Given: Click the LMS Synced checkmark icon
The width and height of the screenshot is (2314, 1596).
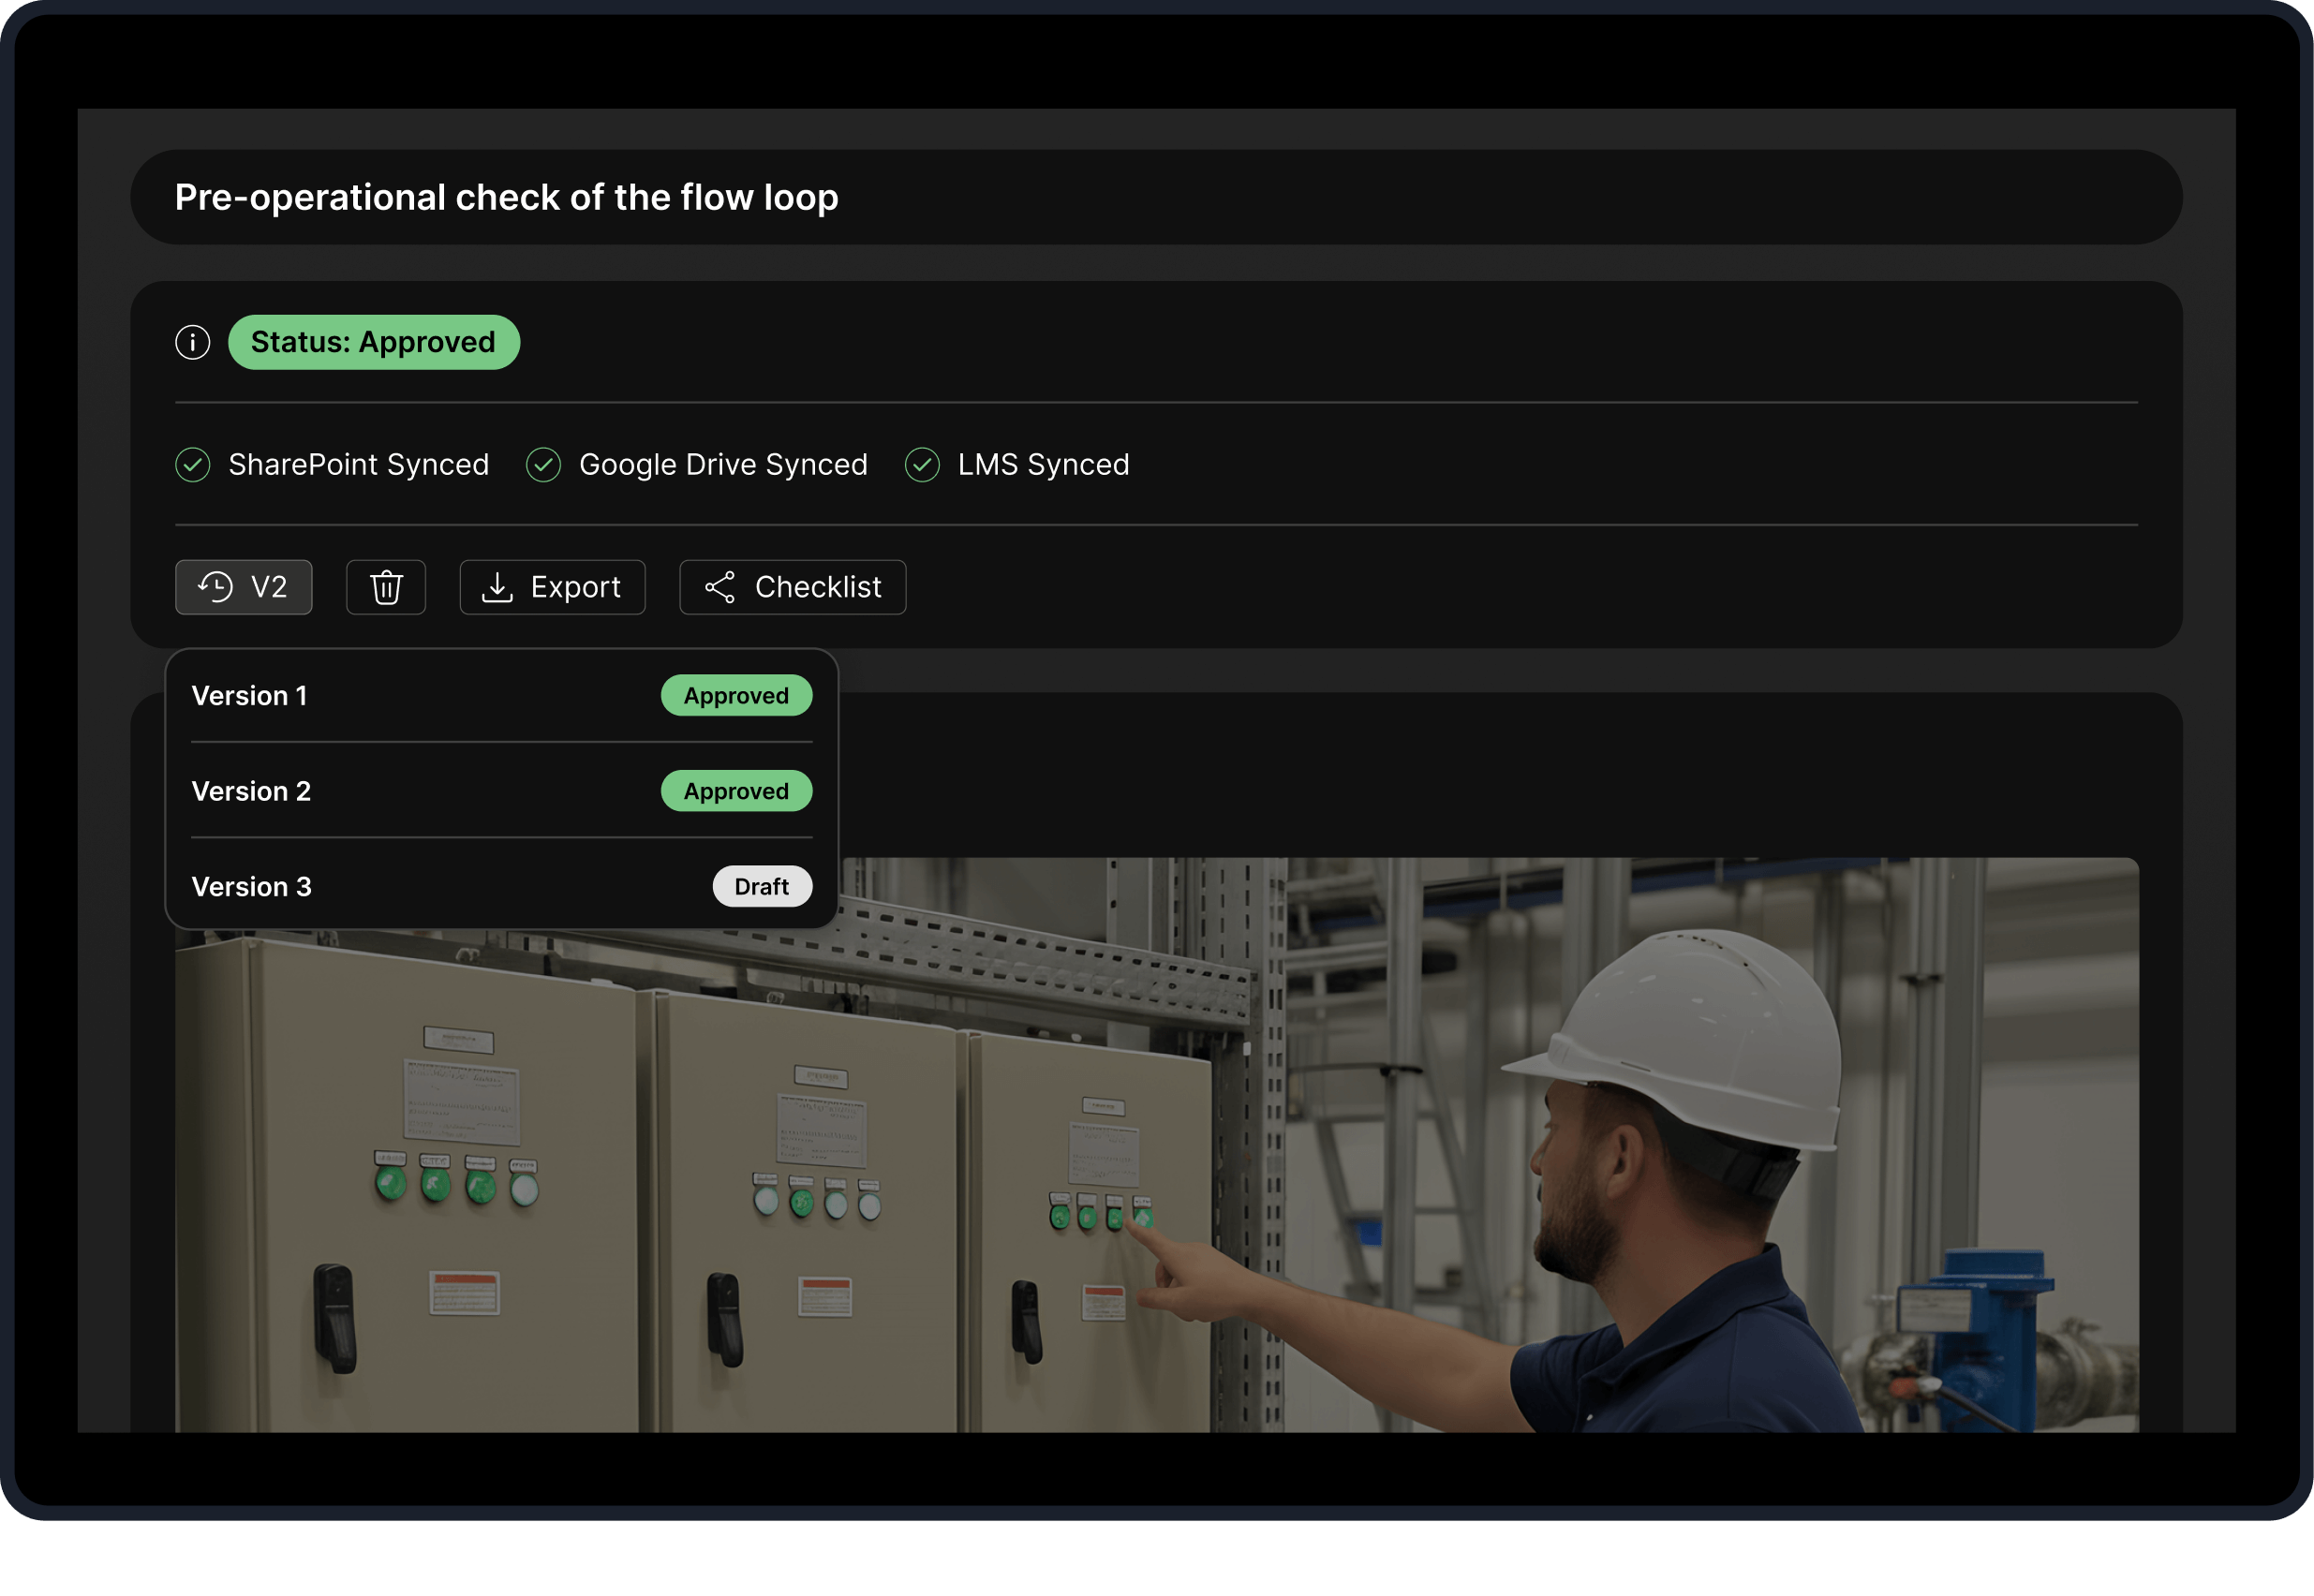Looking at the screenshot, I should 922,465.
